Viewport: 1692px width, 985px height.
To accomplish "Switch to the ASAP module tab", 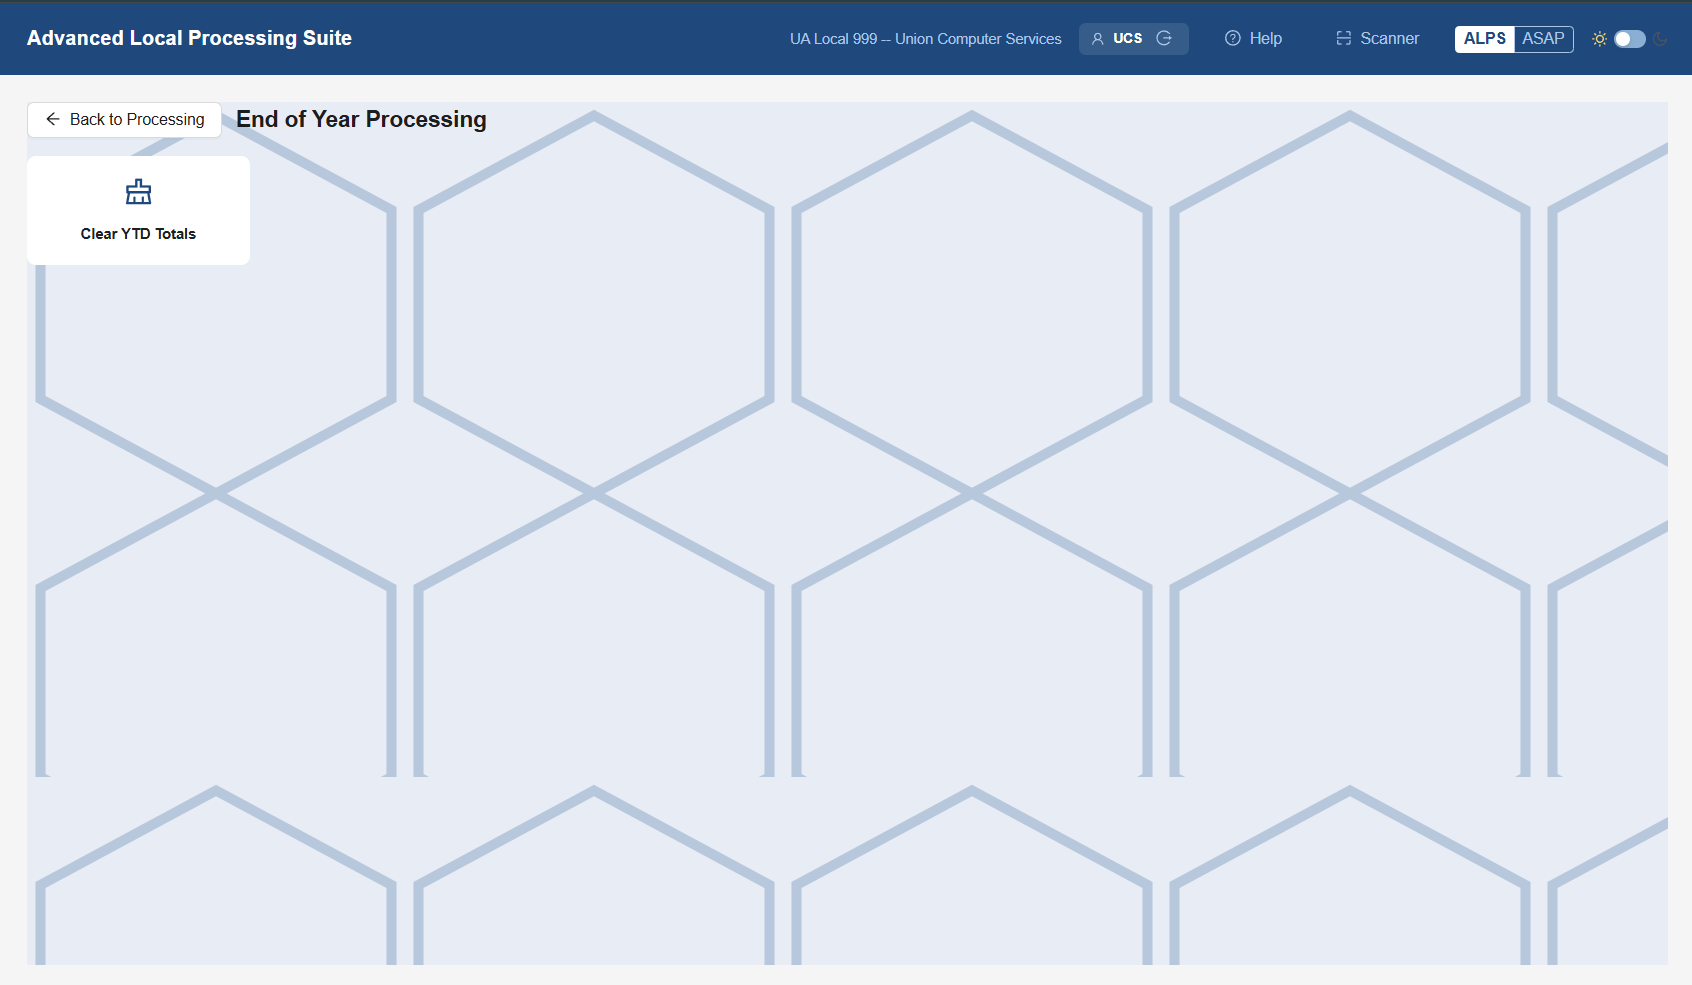I will tap(1543, 39).
